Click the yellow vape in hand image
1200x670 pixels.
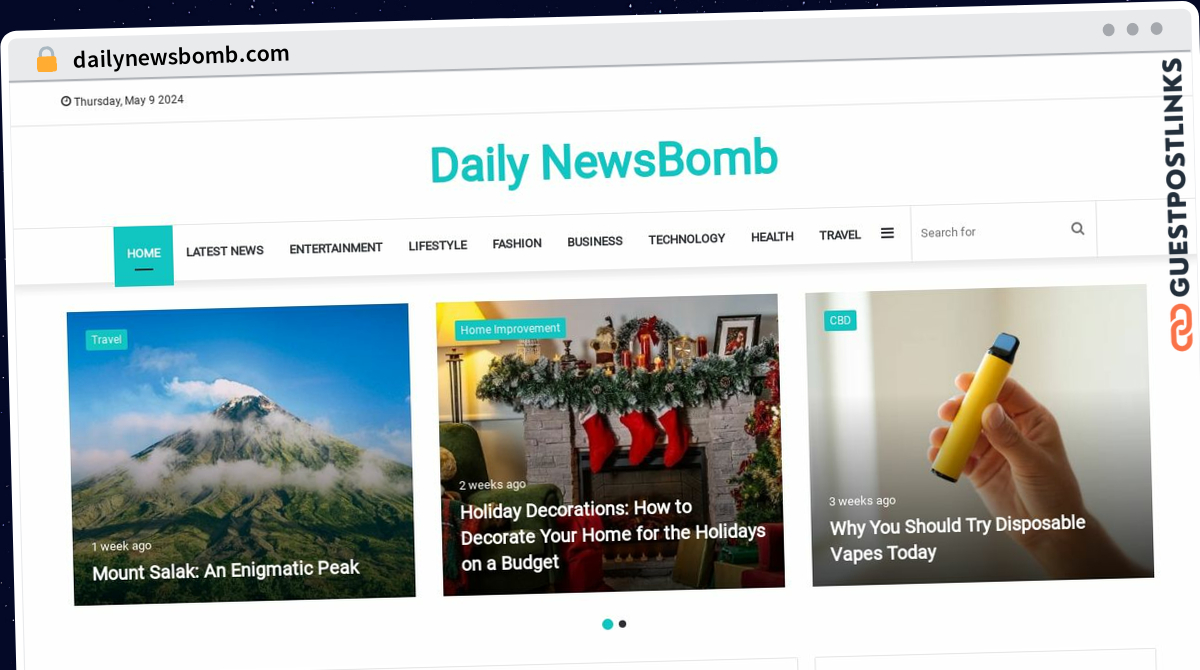(x=979, y=435)
